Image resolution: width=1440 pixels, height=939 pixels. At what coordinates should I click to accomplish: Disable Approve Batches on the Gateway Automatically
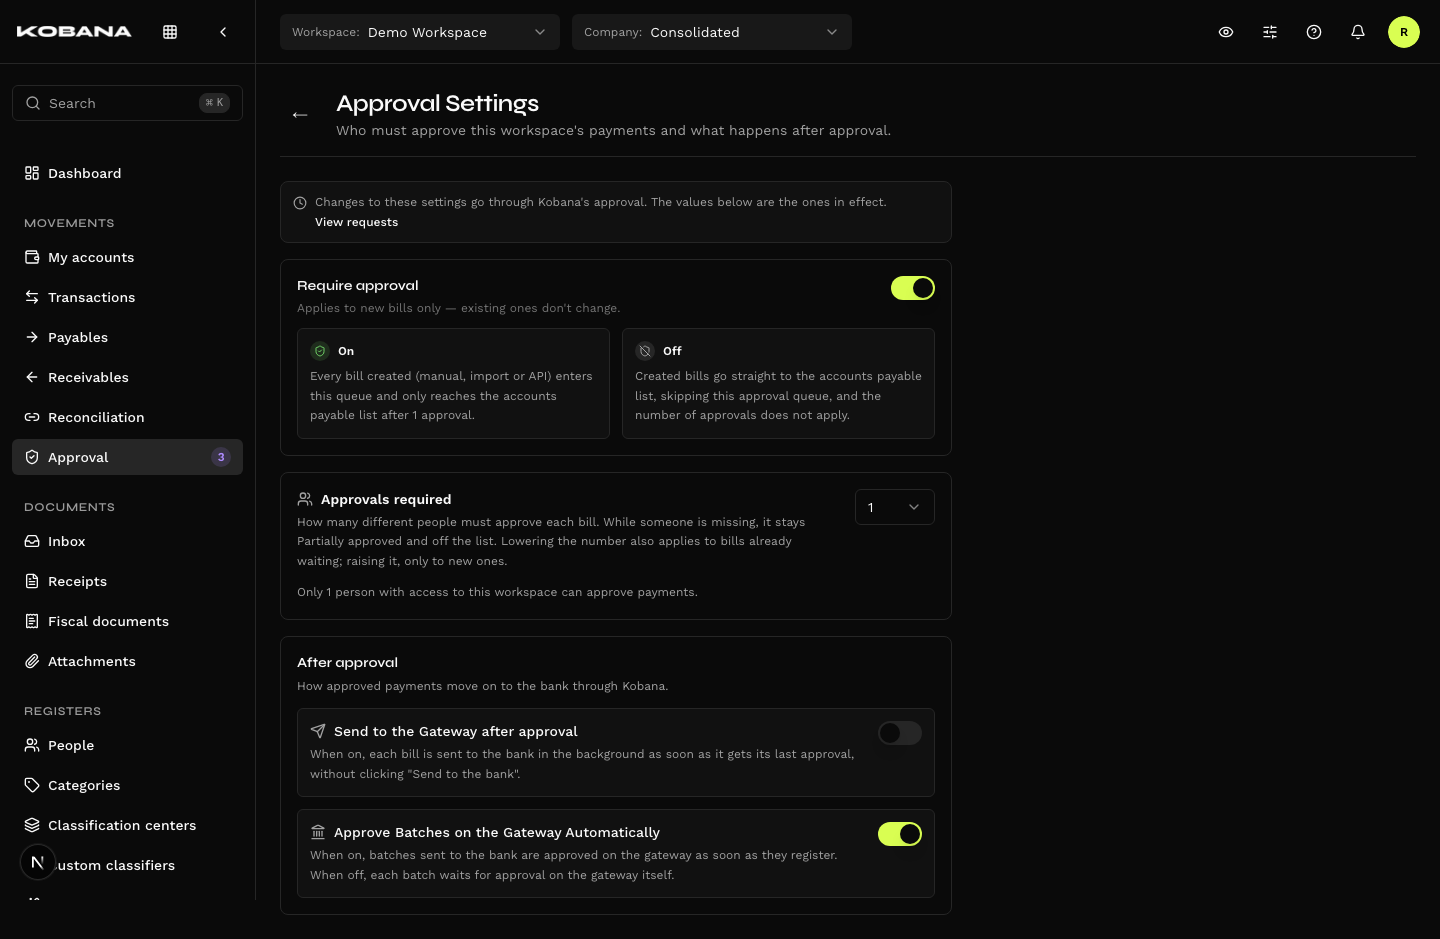click(900, 834)
